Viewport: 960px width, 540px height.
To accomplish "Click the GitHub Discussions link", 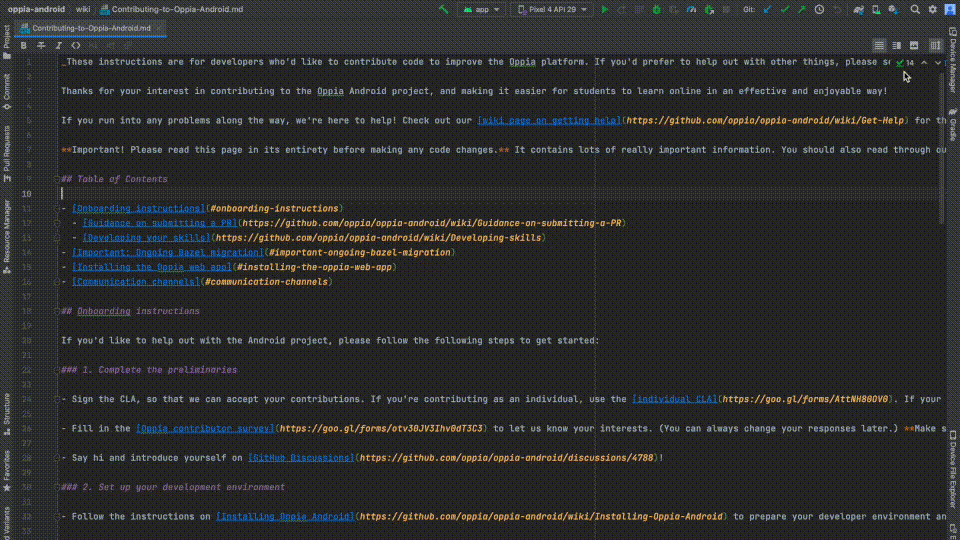I will pos(301,458).
